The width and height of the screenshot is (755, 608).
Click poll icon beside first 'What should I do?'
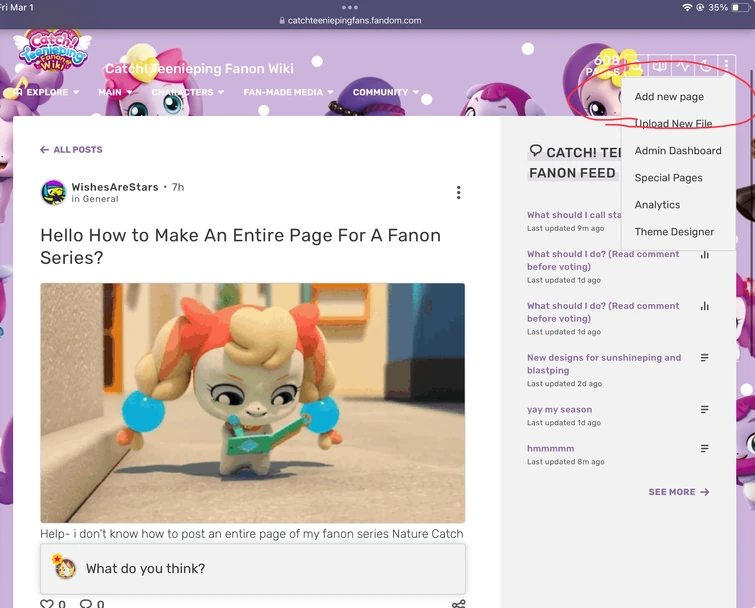[704, 254]
